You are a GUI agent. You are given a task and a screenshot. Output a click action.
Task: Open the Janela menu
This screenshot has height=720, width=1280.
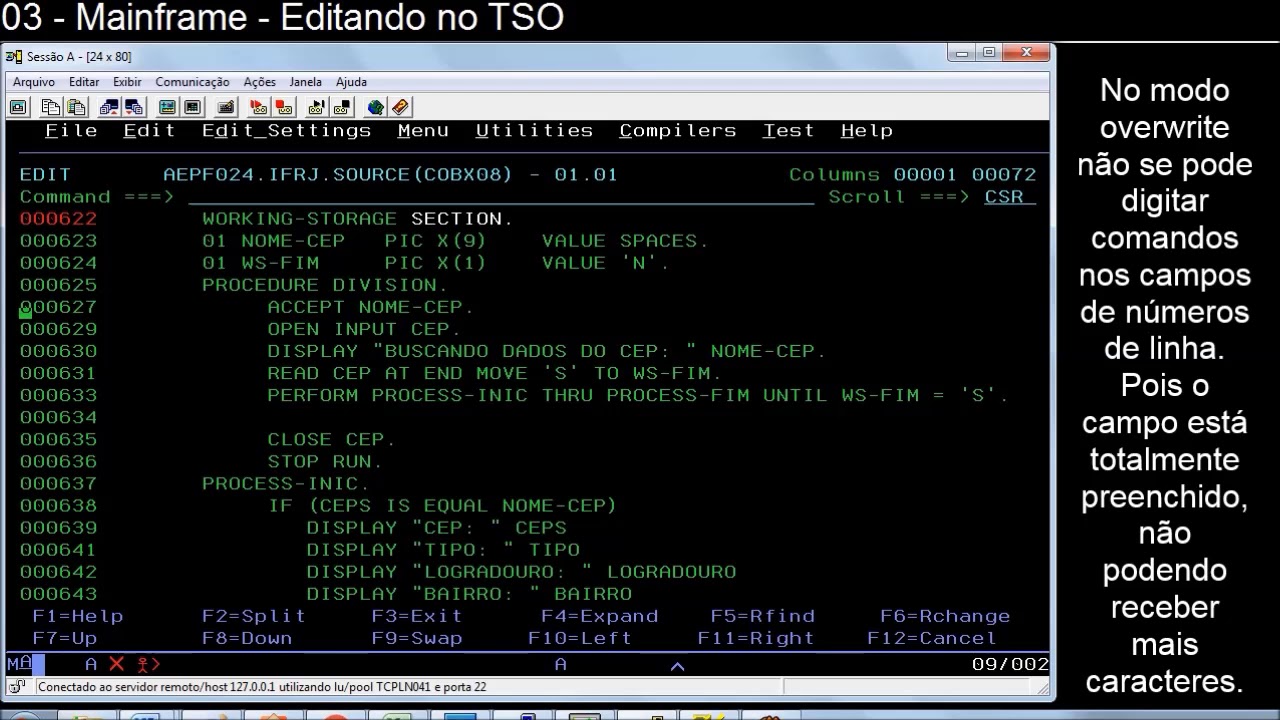(x=306, y=82)
